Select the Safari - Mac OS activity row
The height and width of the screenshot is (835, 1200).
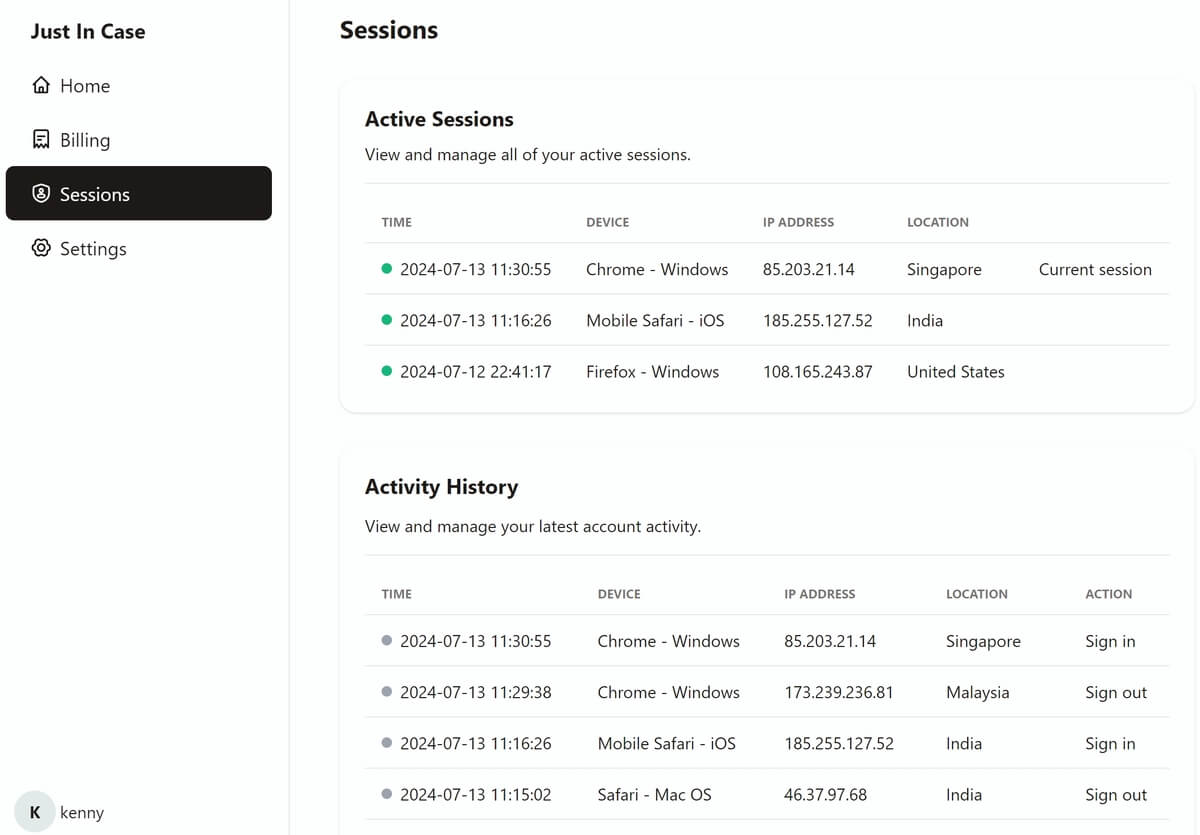click(767, 794)
